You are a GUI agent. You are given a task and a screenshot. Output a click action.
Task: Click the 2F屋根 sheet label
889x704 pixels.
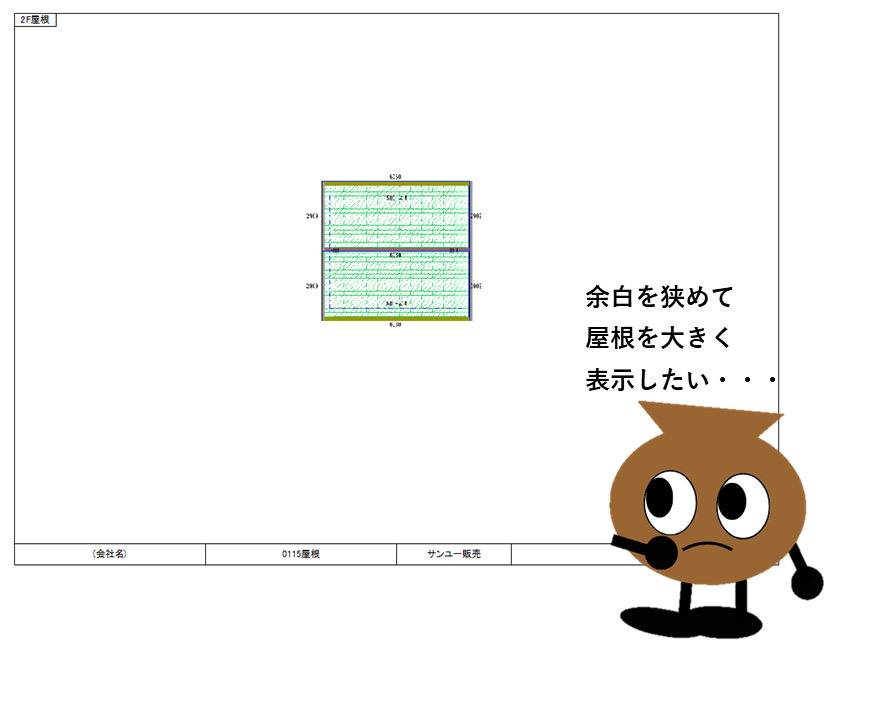tap(35, 20)
